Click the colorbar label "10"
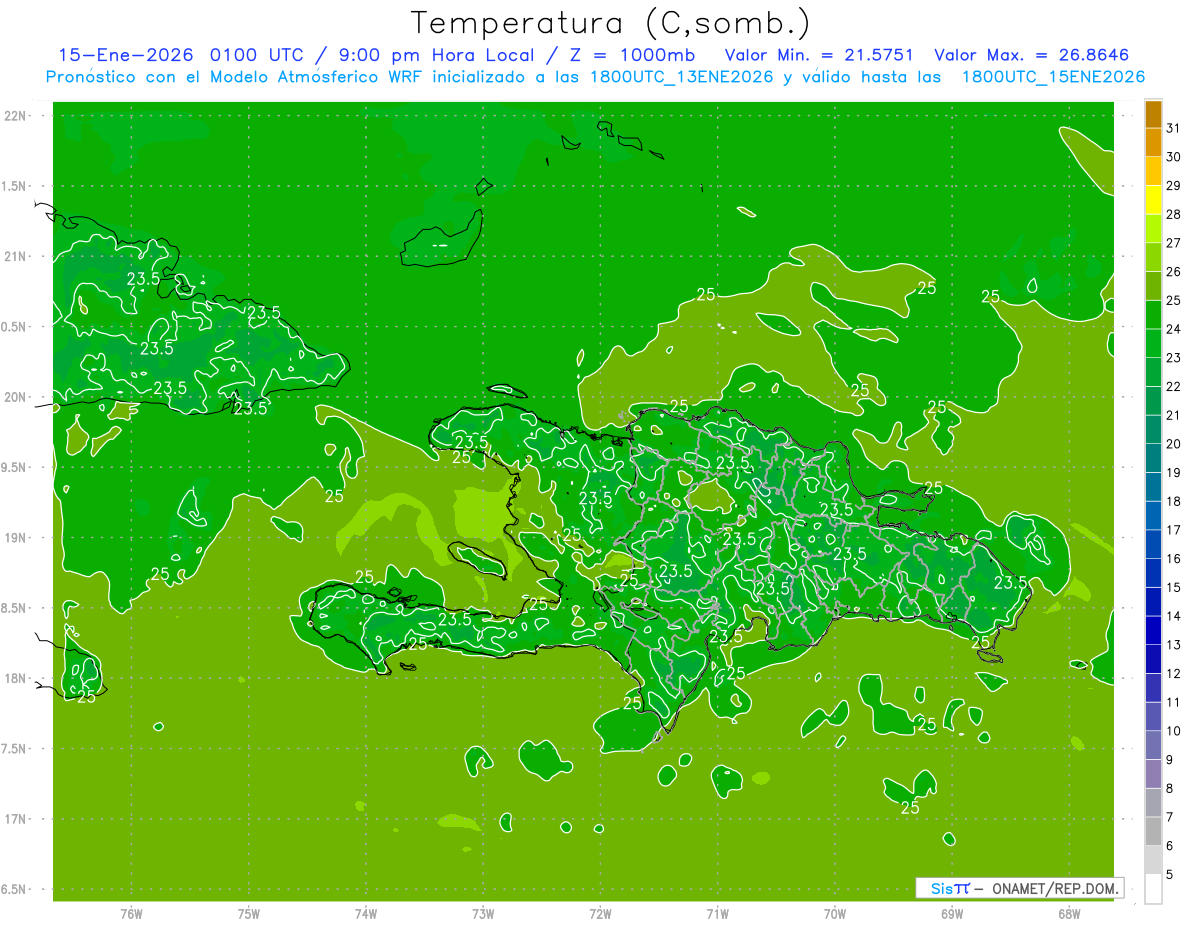 (1173, 731)
